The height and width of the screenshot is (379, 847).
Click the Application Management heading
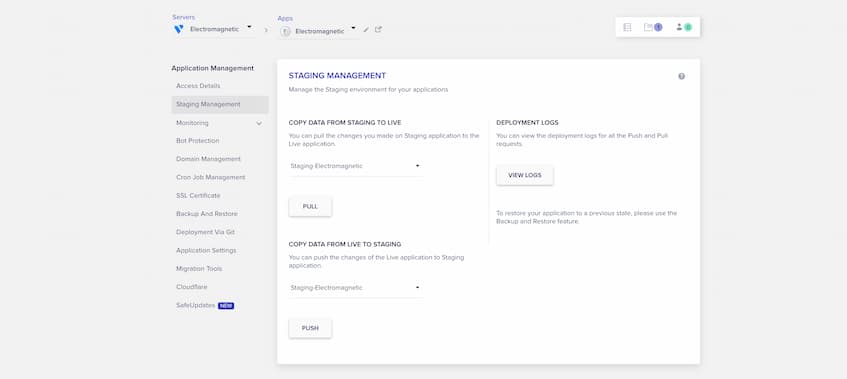212,69
